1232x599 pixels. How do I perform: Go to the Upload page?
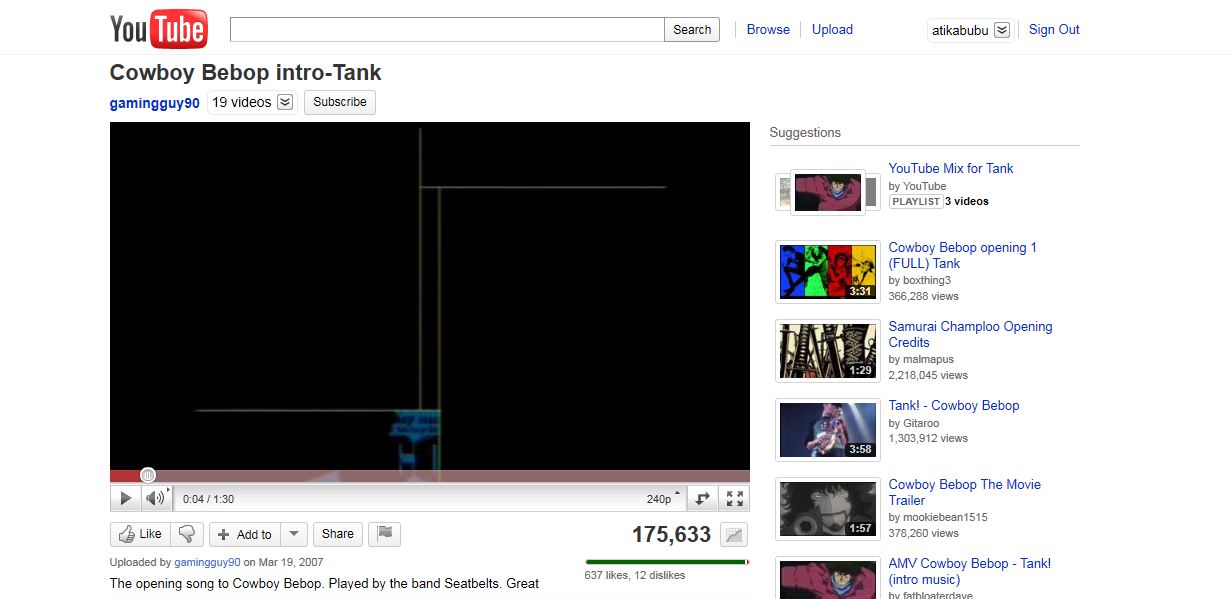point(832,30)
